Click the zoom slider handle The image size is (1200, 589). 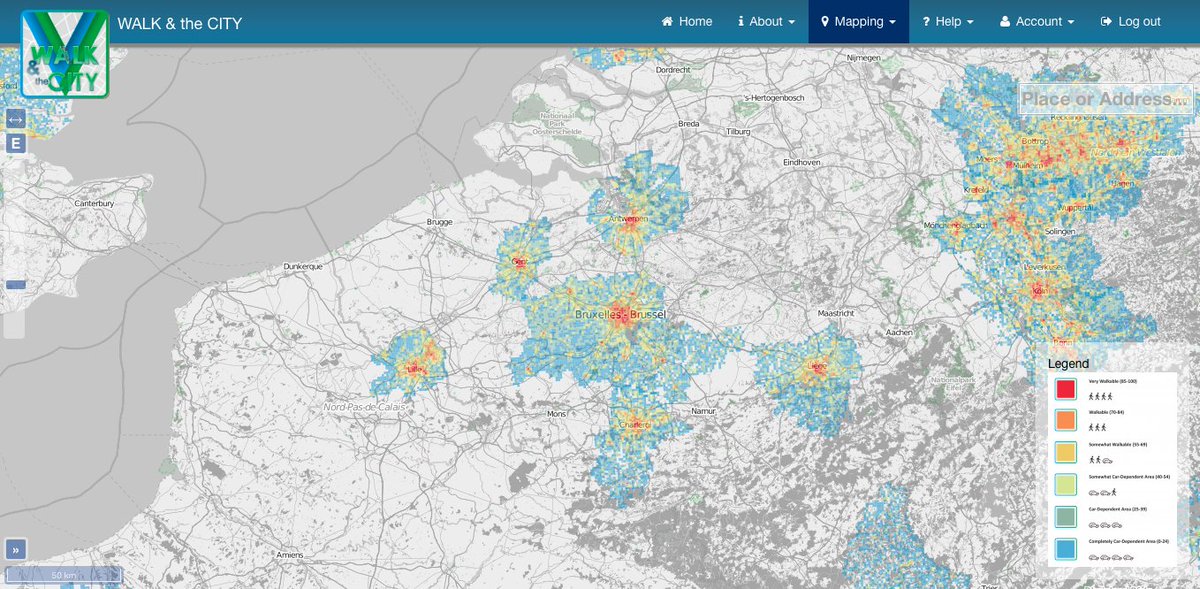(x=16, y=285)
